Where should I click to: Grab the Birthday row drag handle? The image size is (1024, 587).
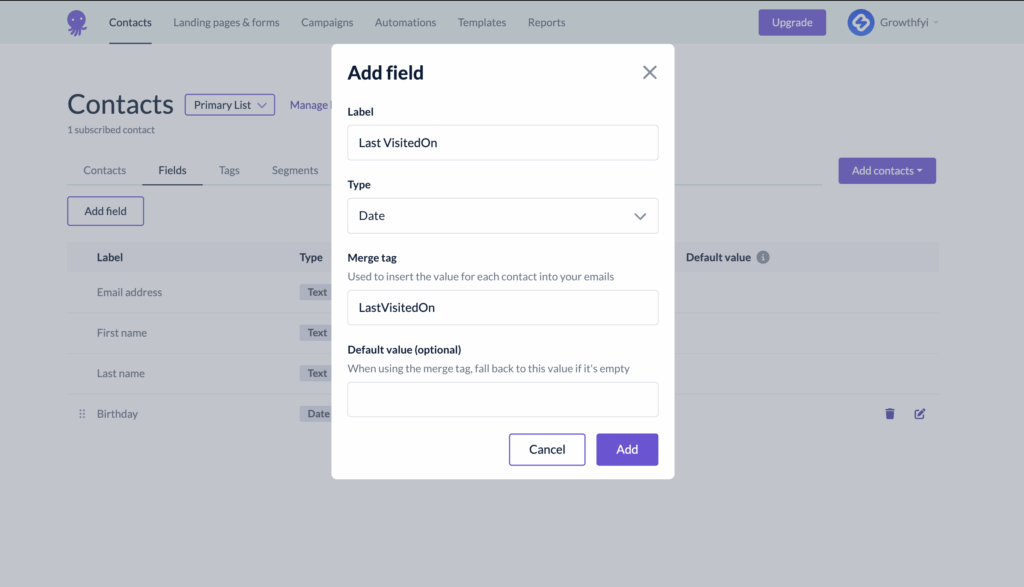tap(82, 414)
